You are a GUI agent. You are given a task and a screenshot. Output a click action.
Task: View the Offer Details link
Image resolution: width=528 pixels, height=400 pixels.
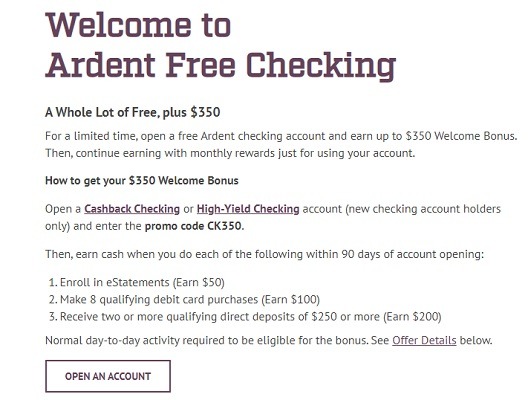(x=424, y=340)
